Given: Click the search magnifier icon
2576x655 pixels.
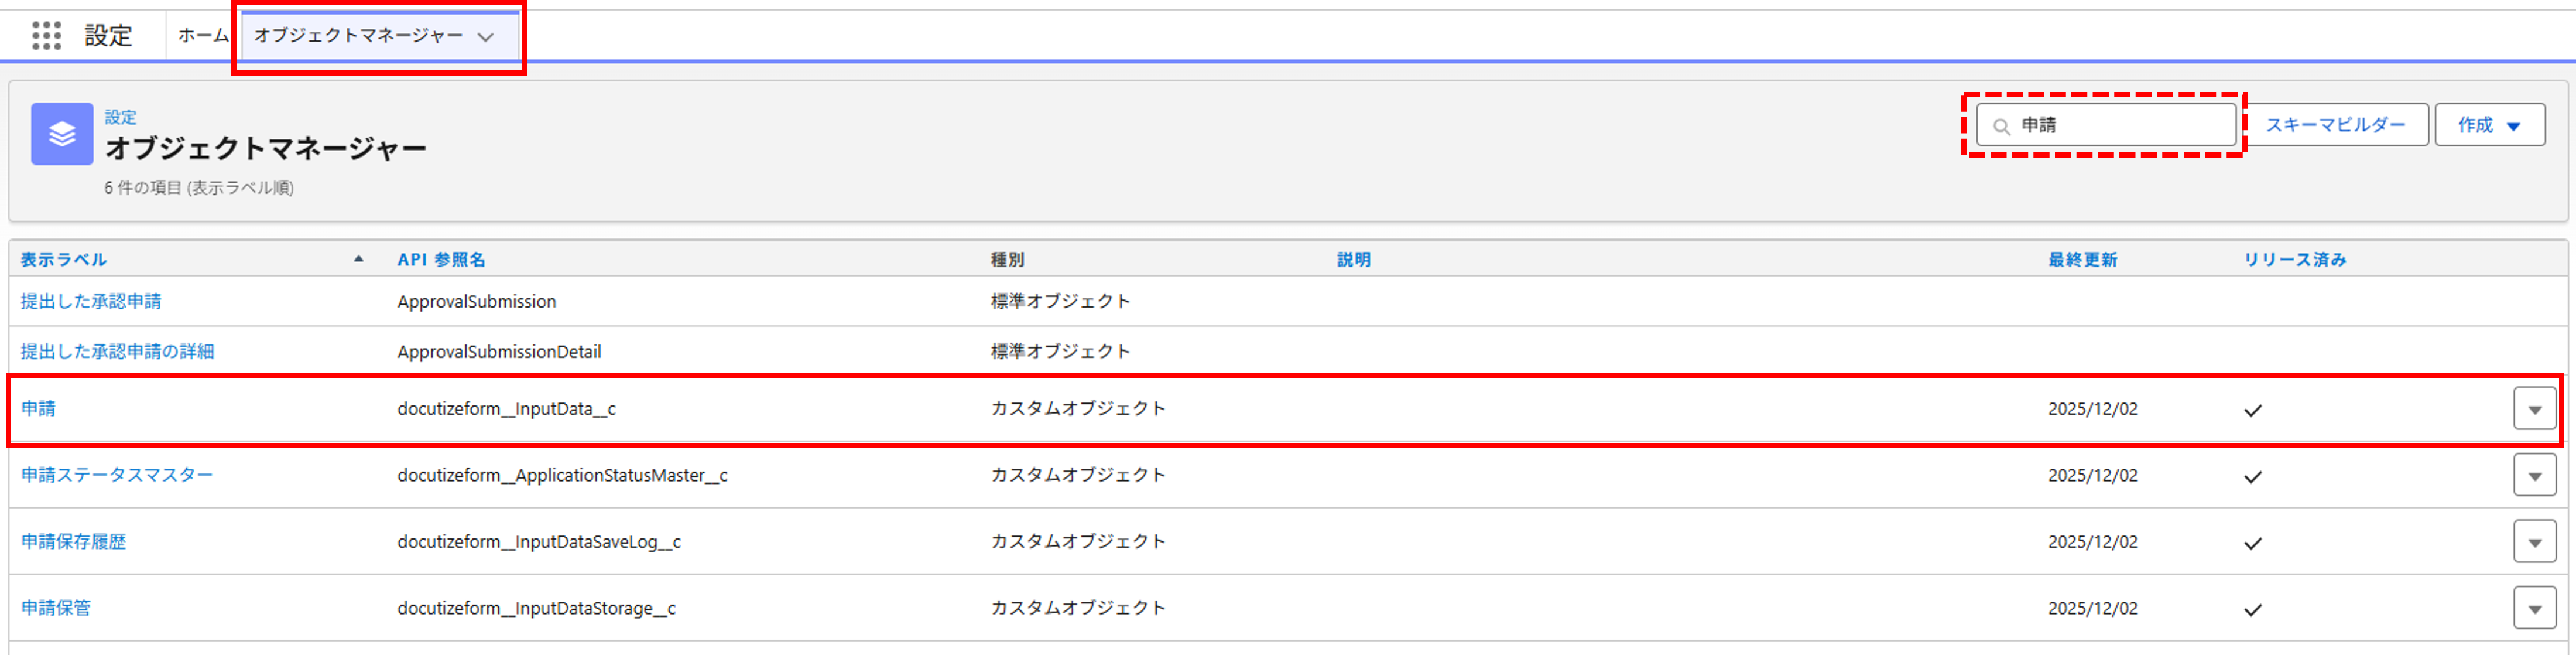Looking at the screenshot, I should [x=2001, y=126].
